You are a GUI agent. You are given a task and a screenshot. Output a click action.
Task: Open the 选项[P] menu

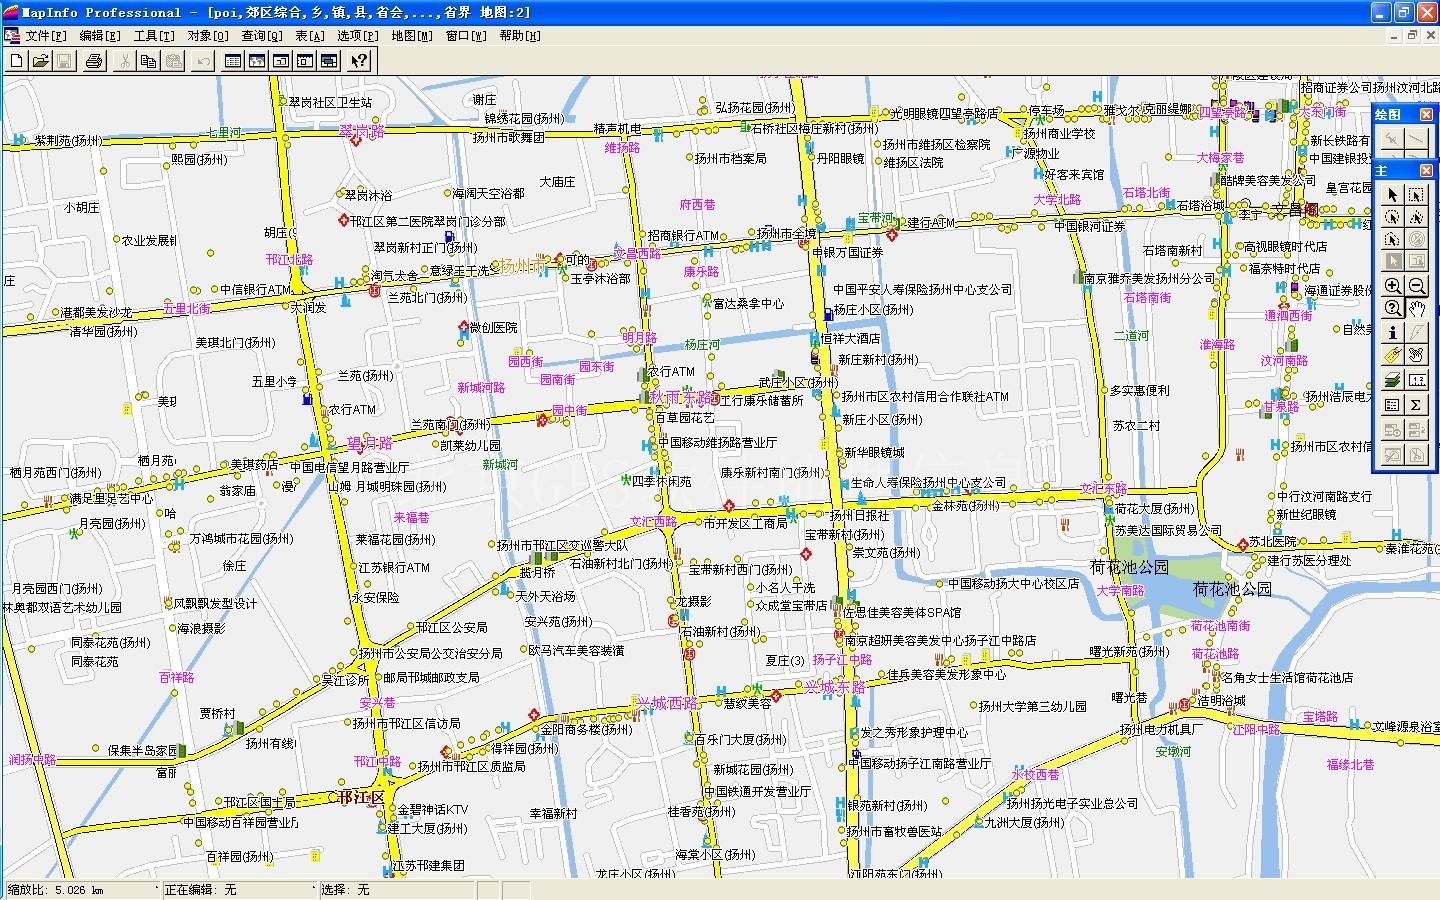[x=358, y=36]
